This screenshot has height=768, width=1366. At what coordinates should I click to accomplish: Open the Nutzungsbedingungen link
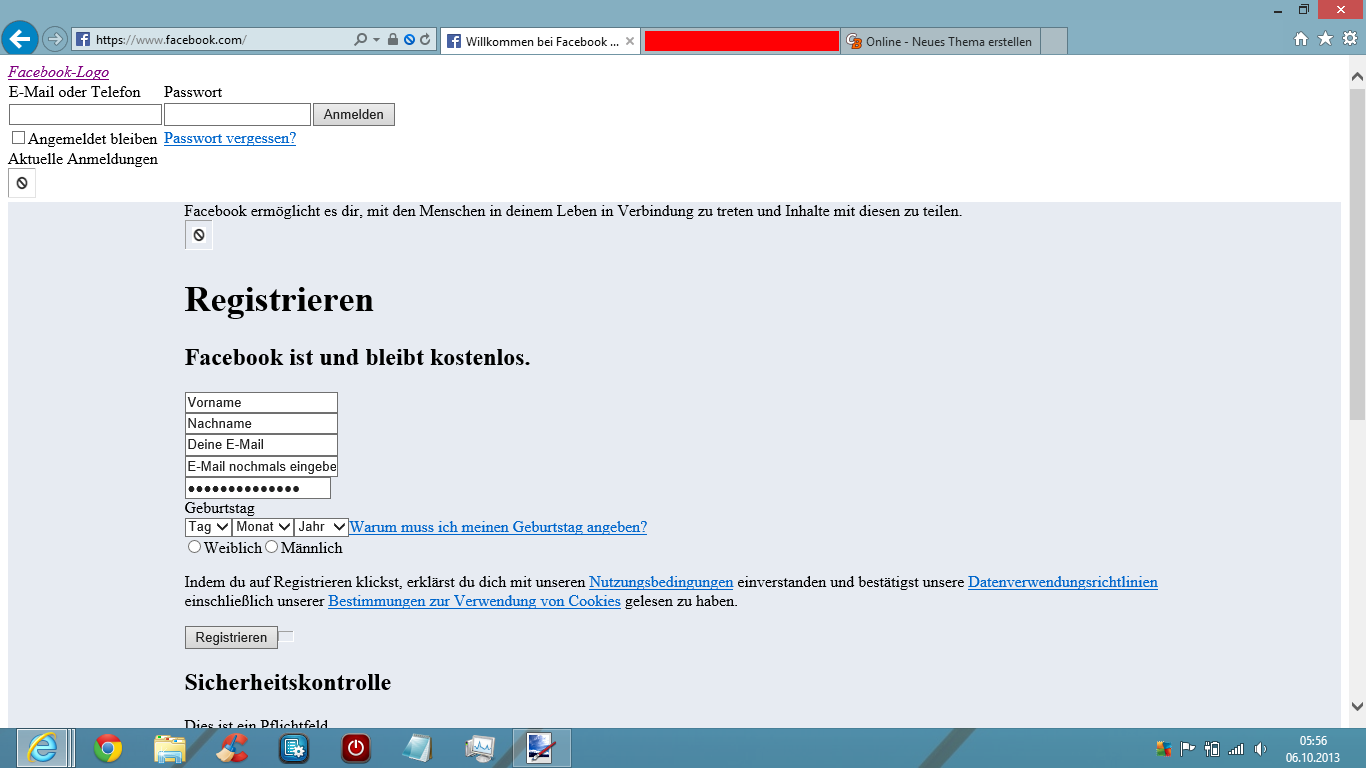click(x=661, y=582)
